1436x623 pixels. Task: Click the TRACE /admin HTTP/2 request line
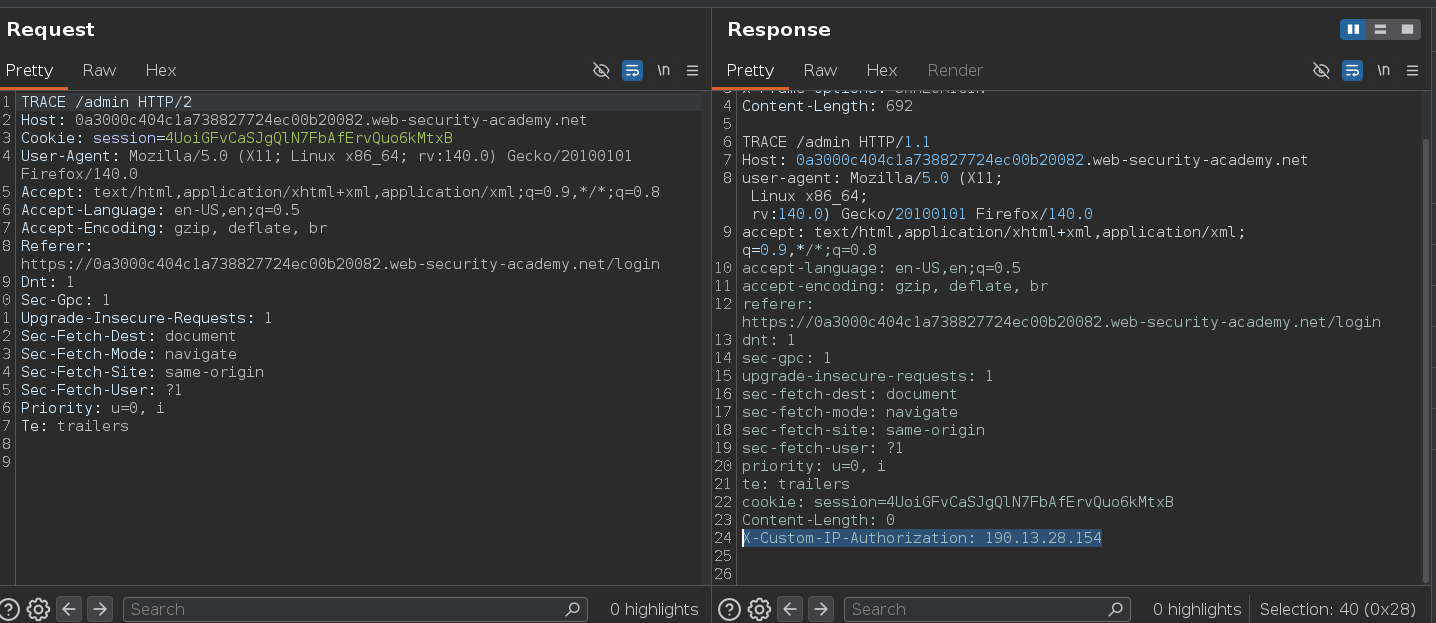tap(106, 102)
